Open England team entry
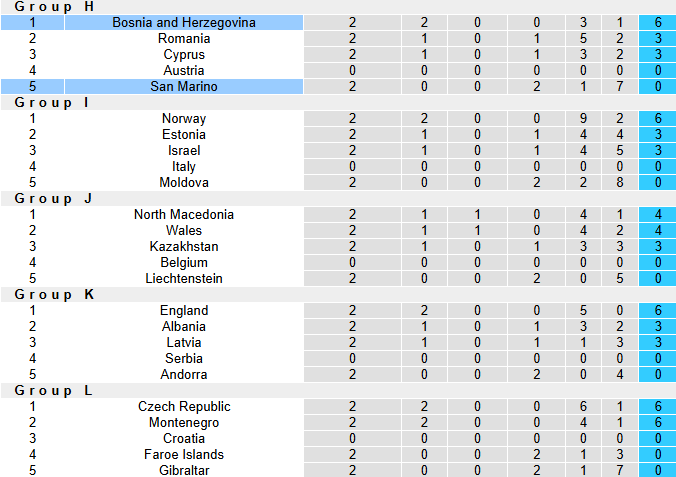This screenshot has height=477, width=676. (x=184, y=310)
